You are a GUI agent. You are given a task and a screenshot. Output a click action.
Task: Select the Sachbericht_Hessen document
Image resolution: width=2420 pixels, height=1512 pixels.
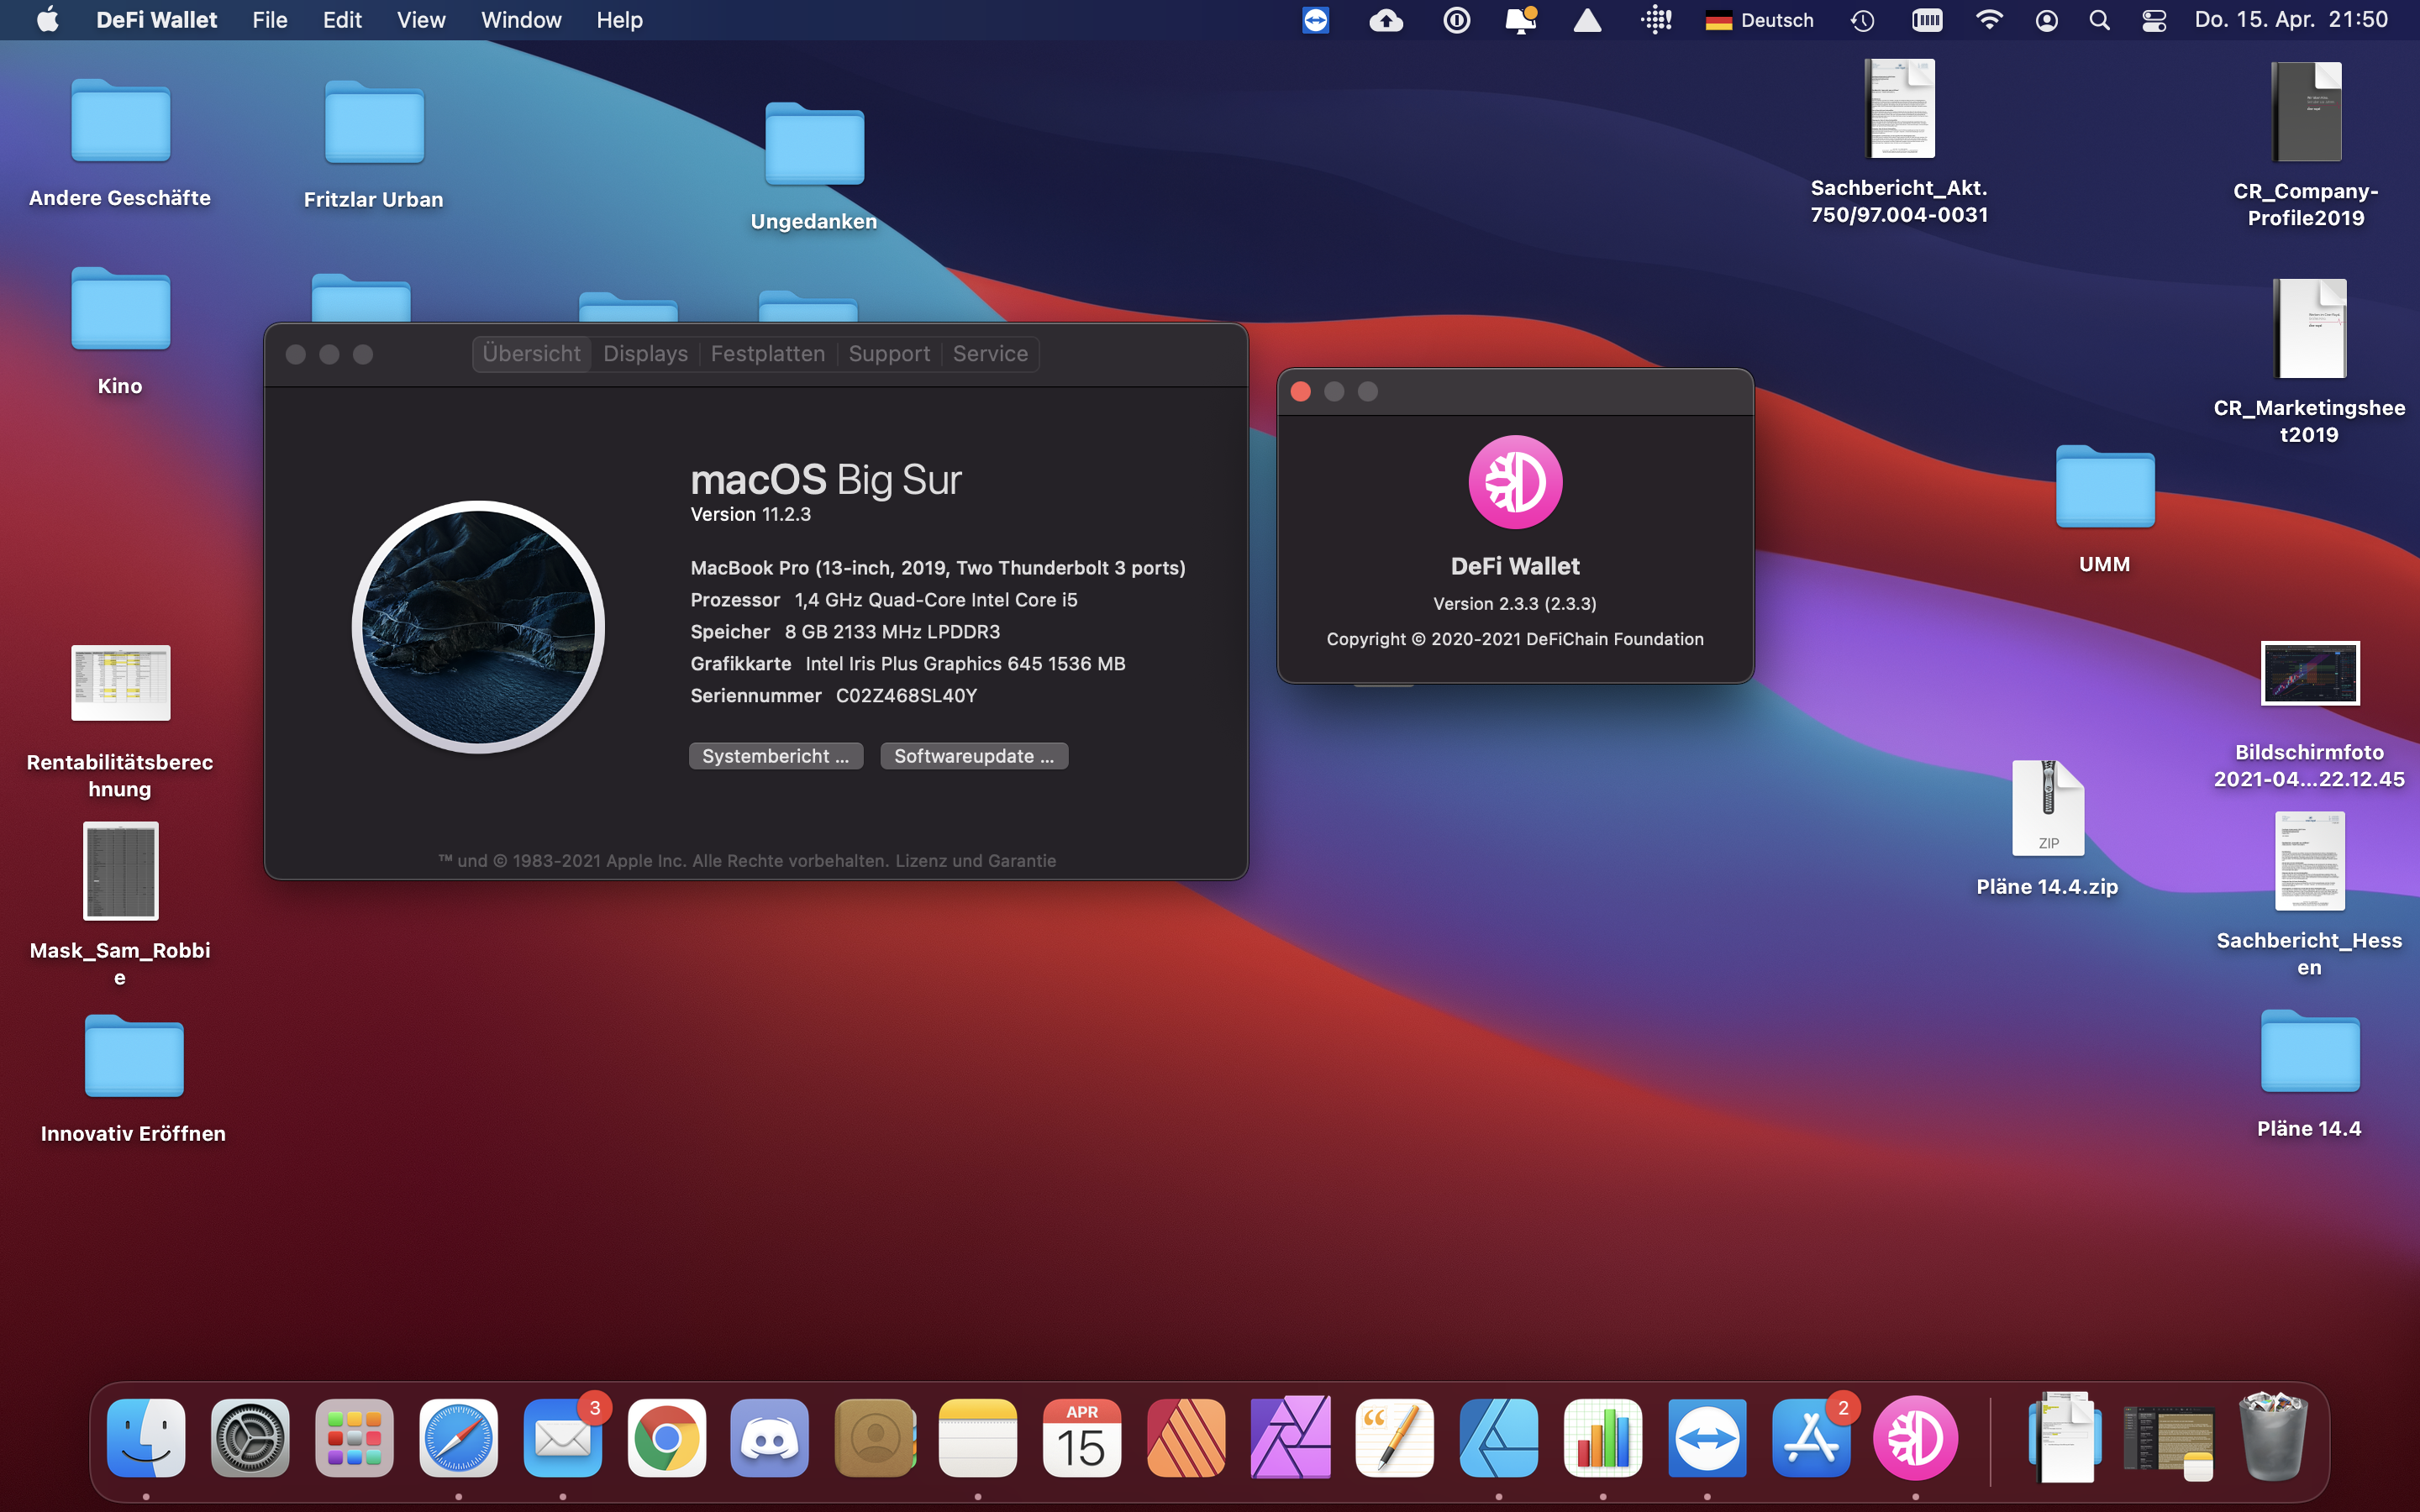2309,861
